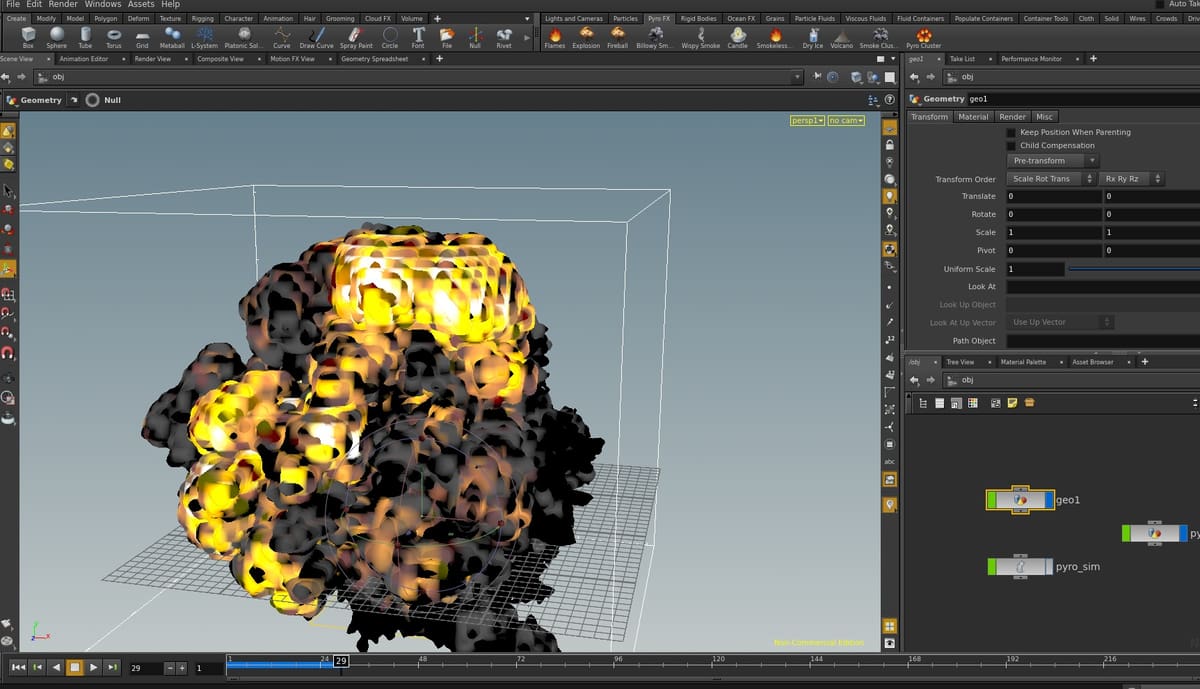The width and height of the screenshot is (1200, 689).
Task: Open the Pre-transform dropdown
Action: point(1053,161)
